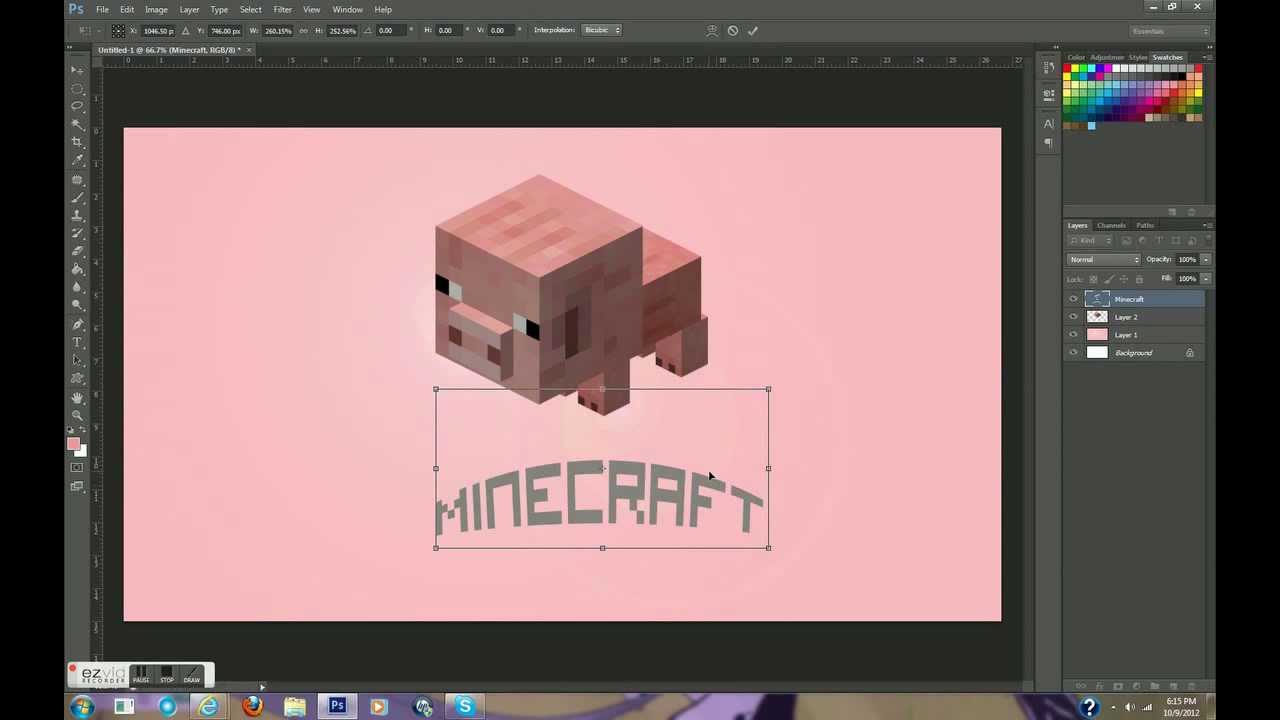Screen dimensions: 1280x720
Task: Select the Type tool
Action: click(x=77, y=342)
